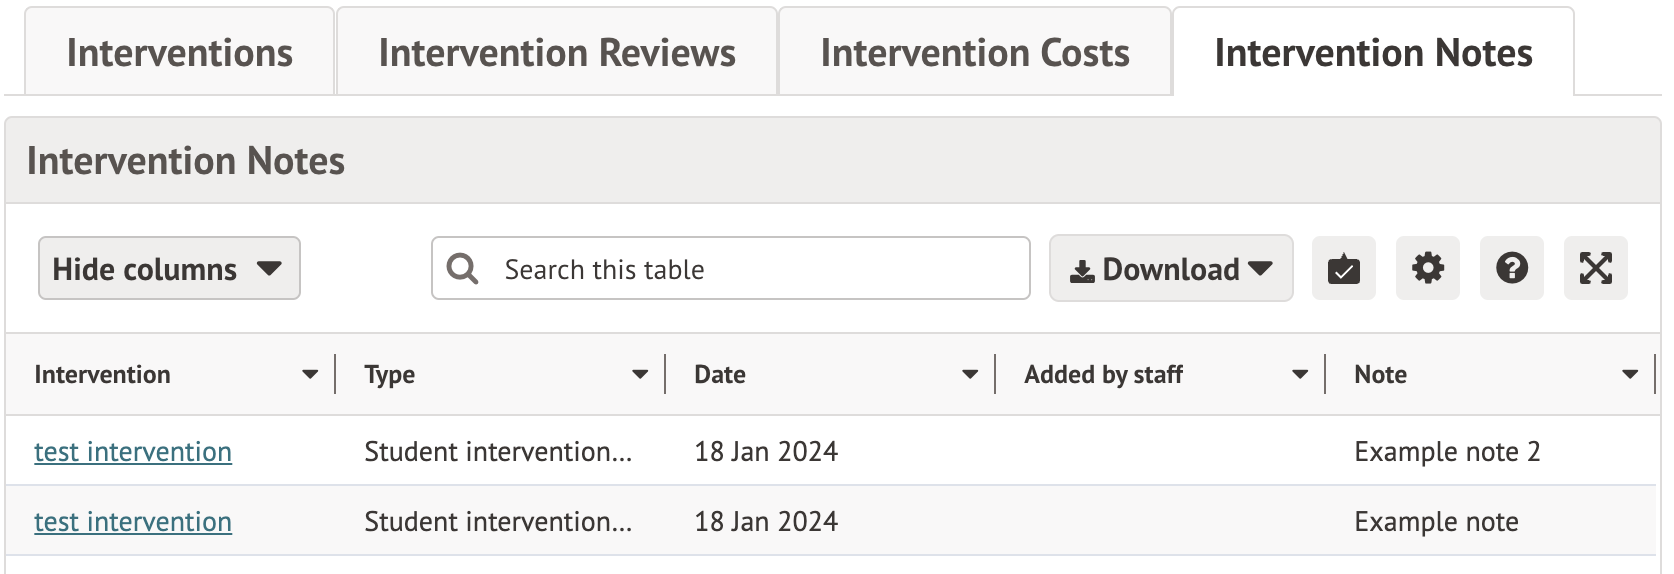Image resolution: width=1674 pixels, height=574 pixels.
Task: Open first test intervention link
Action: coord(133,452)
